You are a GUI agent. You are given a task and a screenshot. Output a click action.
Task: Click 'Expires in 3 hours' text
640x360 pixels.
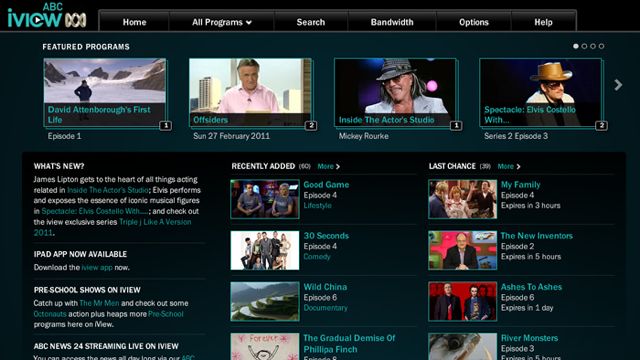tap(531, 205)
